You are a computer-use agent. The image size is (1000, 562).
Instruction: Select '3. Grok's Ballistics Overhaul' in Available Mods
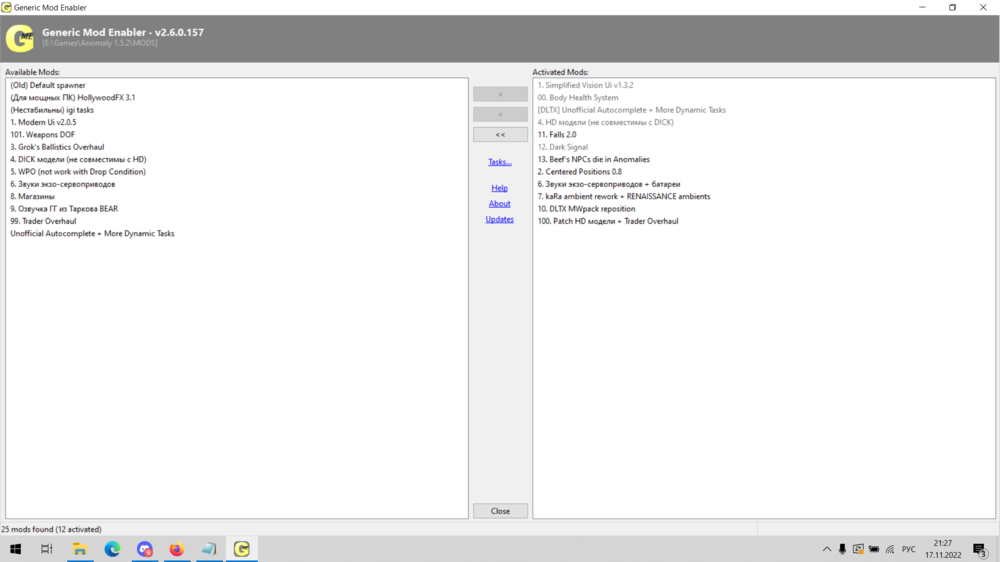point(57,147)
